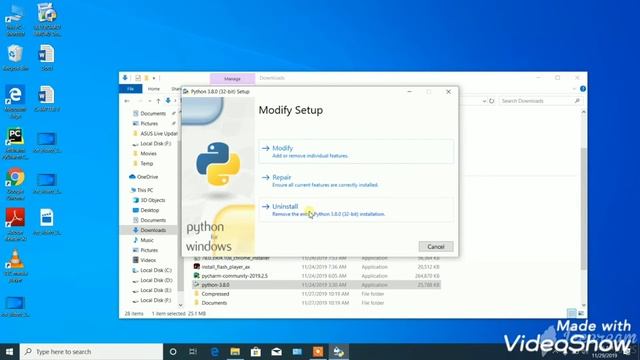Choose Uninstall in Python setup dialog
Screen dimensions: 640x360
(x=356, y=210)
